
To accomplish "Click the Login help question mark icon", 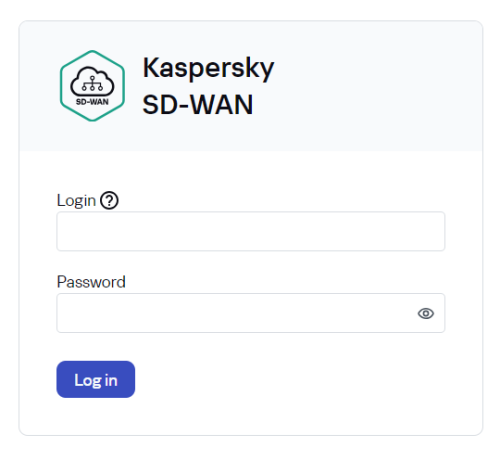I will coord(109,200).
